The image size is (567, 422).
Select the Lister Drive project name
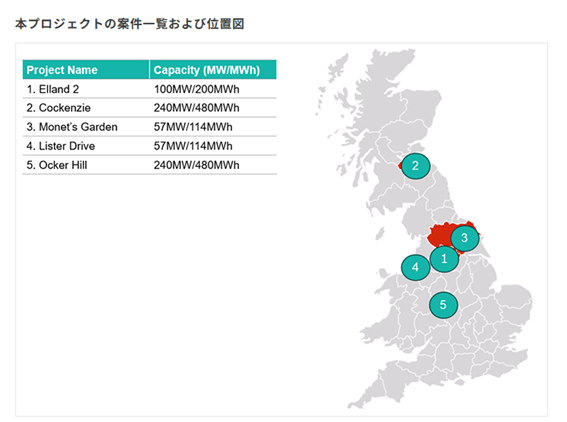(x=60, y=146)
